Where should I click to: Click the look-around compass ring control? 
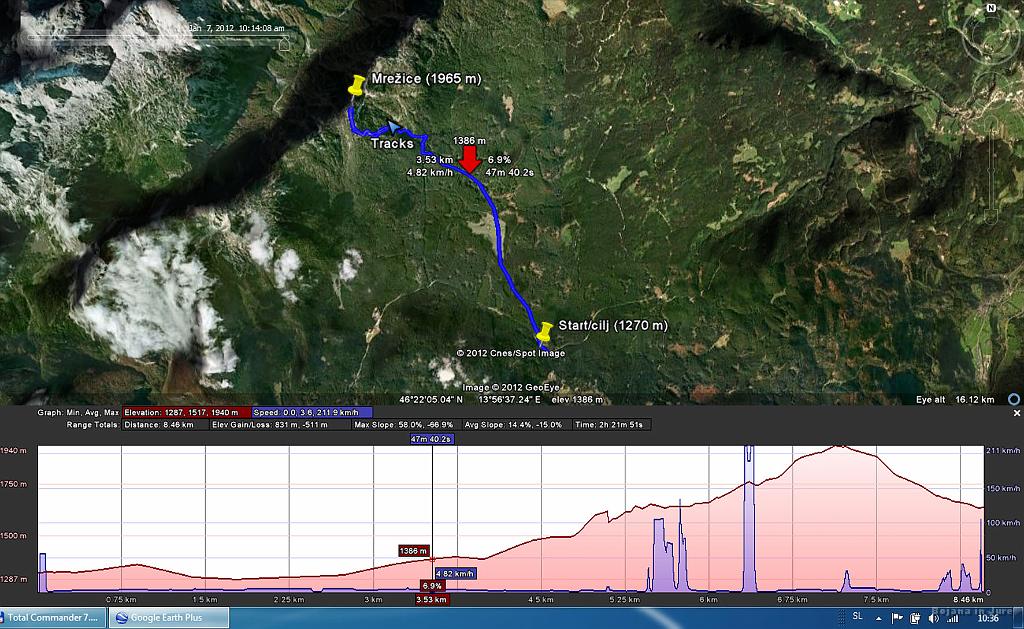click(x=990, y=37)
